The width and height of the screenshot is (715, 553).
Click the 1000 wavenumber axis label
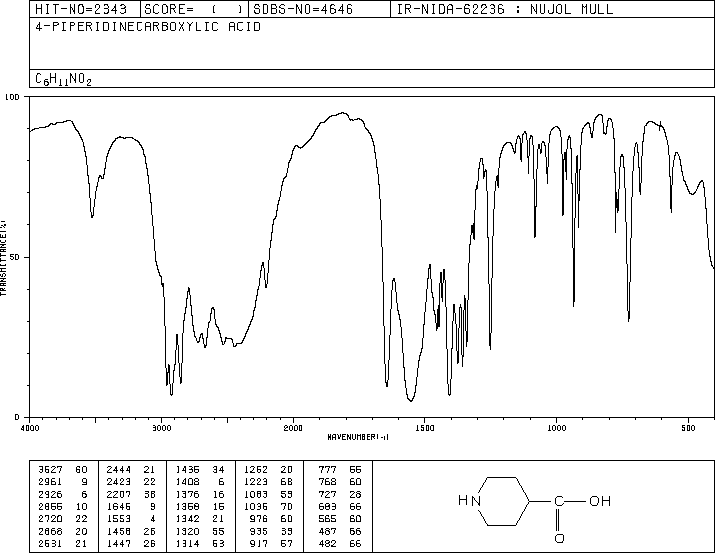556,428
